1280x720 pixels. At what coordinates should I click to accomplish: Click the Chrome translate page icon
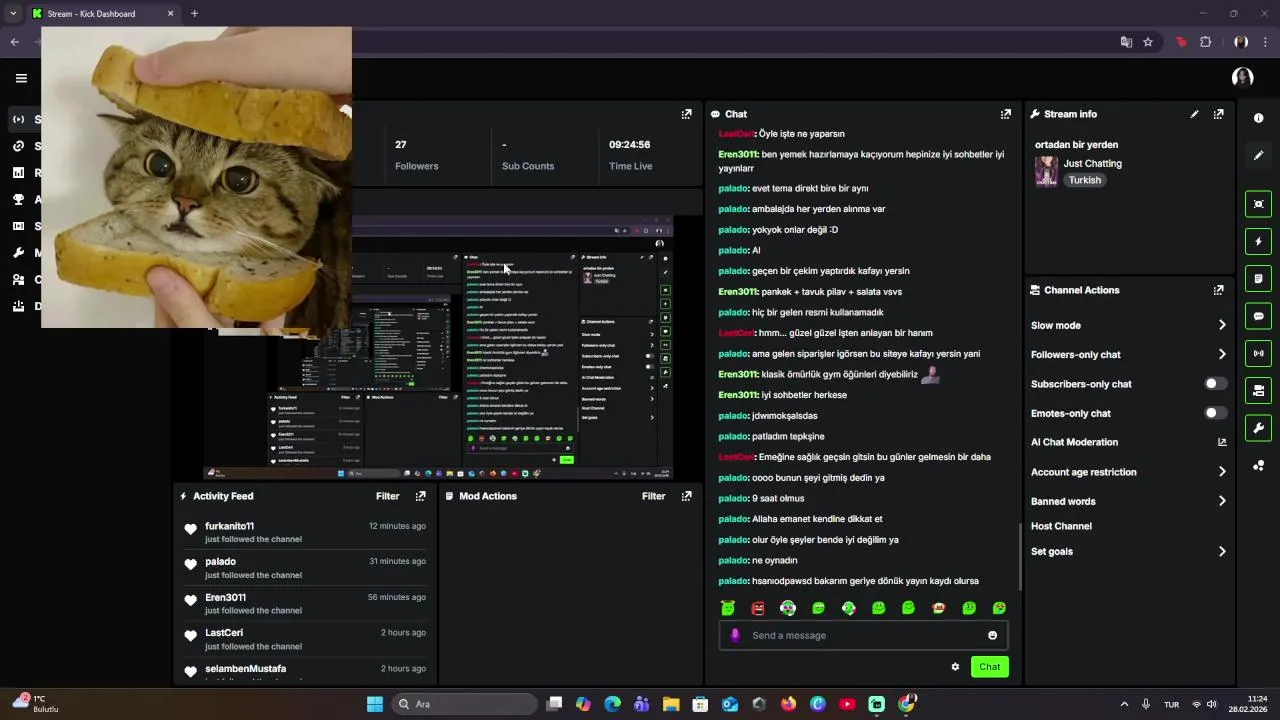(x=1126, y=42)
